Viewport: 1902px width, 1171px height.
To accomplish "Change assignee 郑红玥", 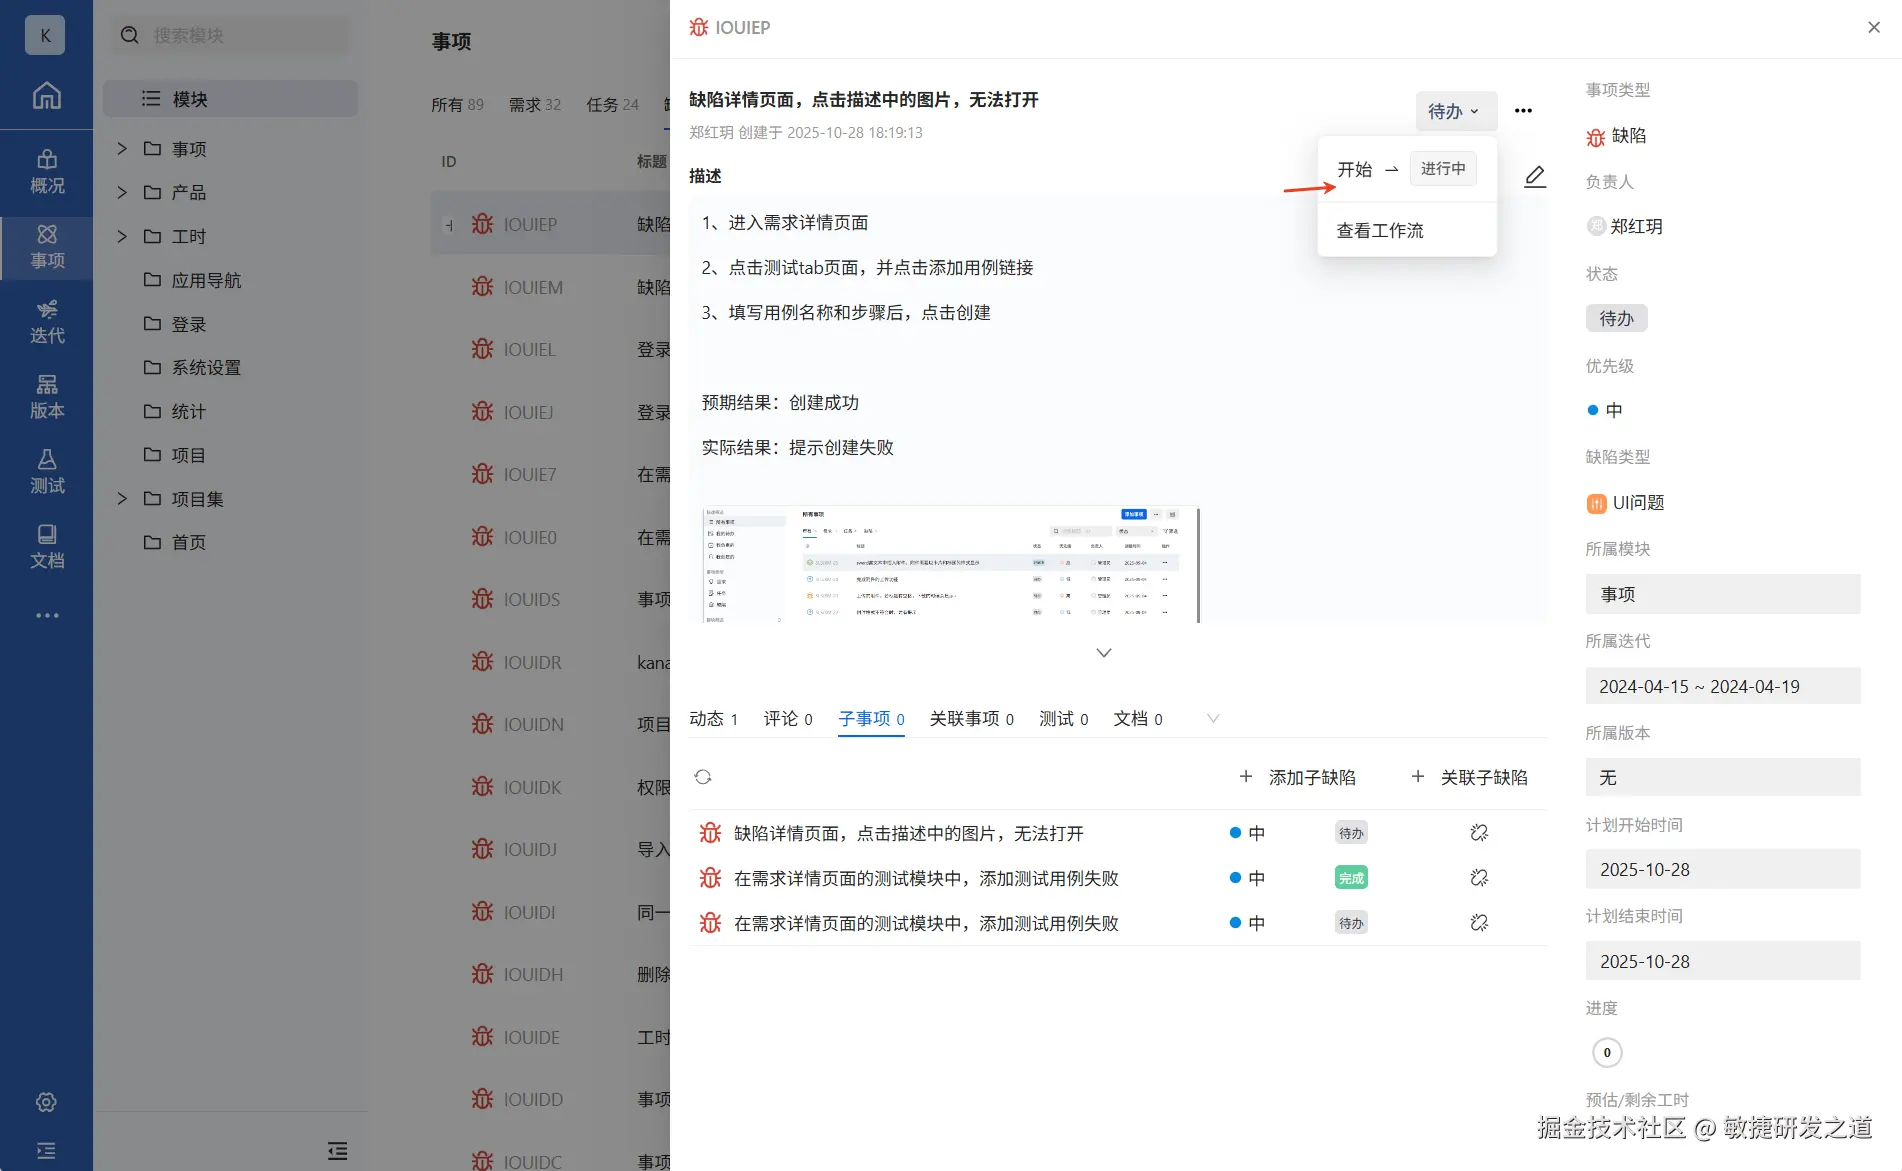I will coord(1625,227).
